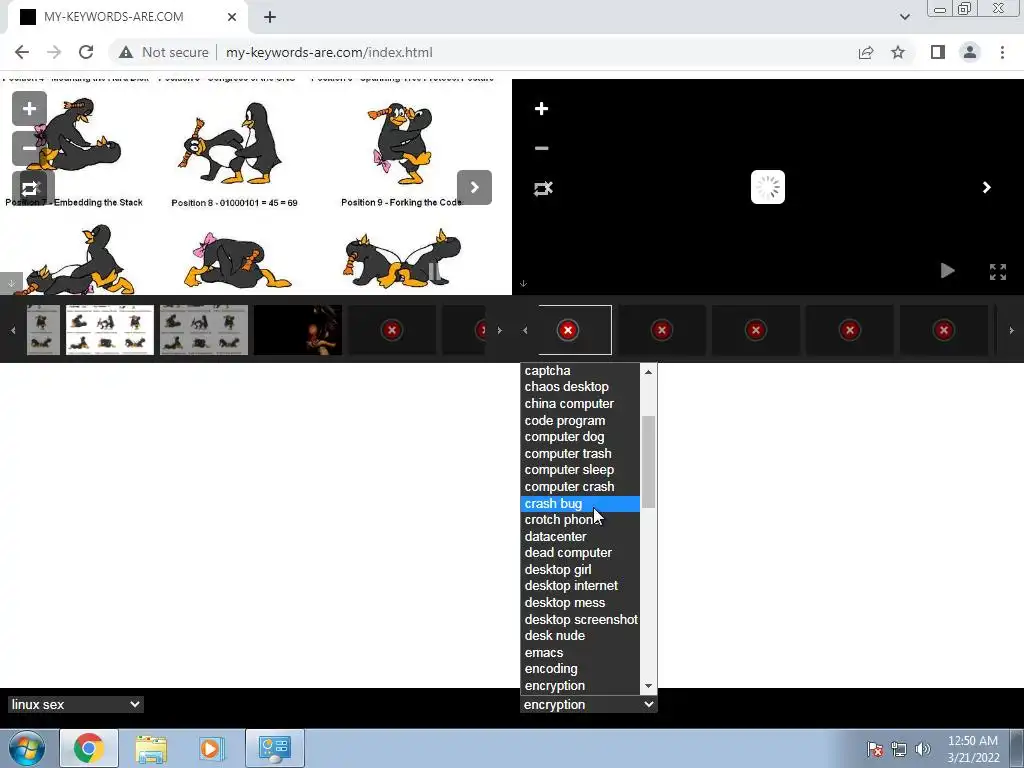This screenshot has width=1024, height=768.
Task: Select 'encryption' in the open list
Action: pos(580,686)
